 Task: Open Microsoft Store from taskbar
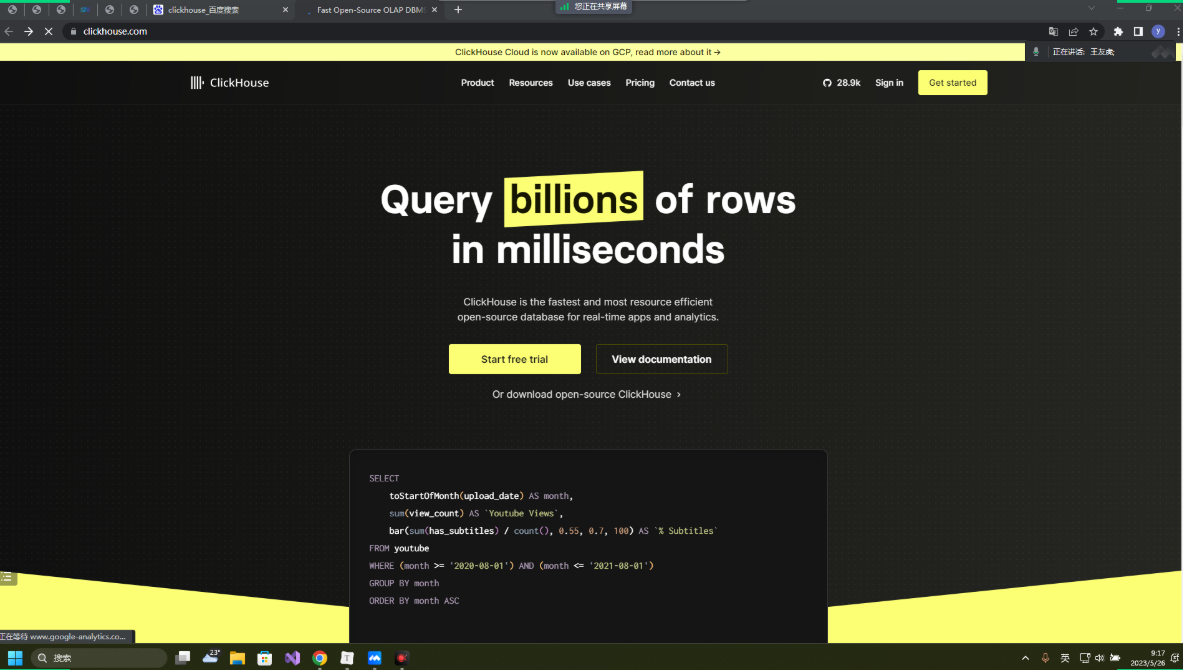[x=265, y=658]
